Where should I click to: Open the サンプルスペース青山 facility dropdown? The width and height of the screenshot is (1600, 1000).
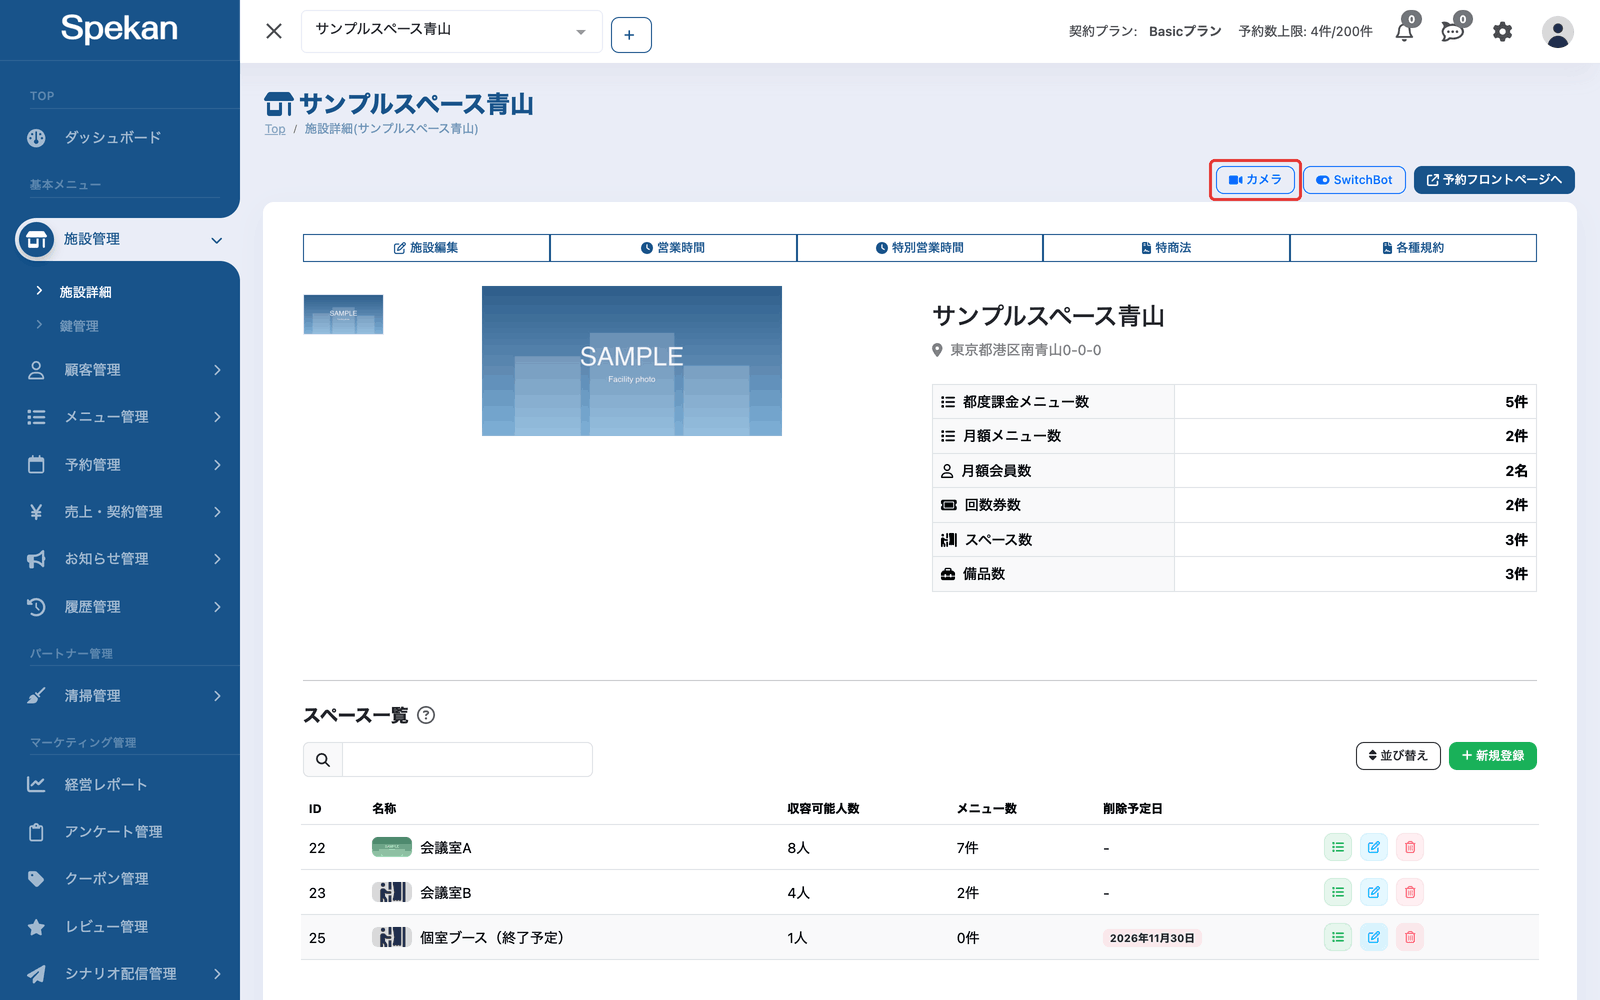pos(451,31)
